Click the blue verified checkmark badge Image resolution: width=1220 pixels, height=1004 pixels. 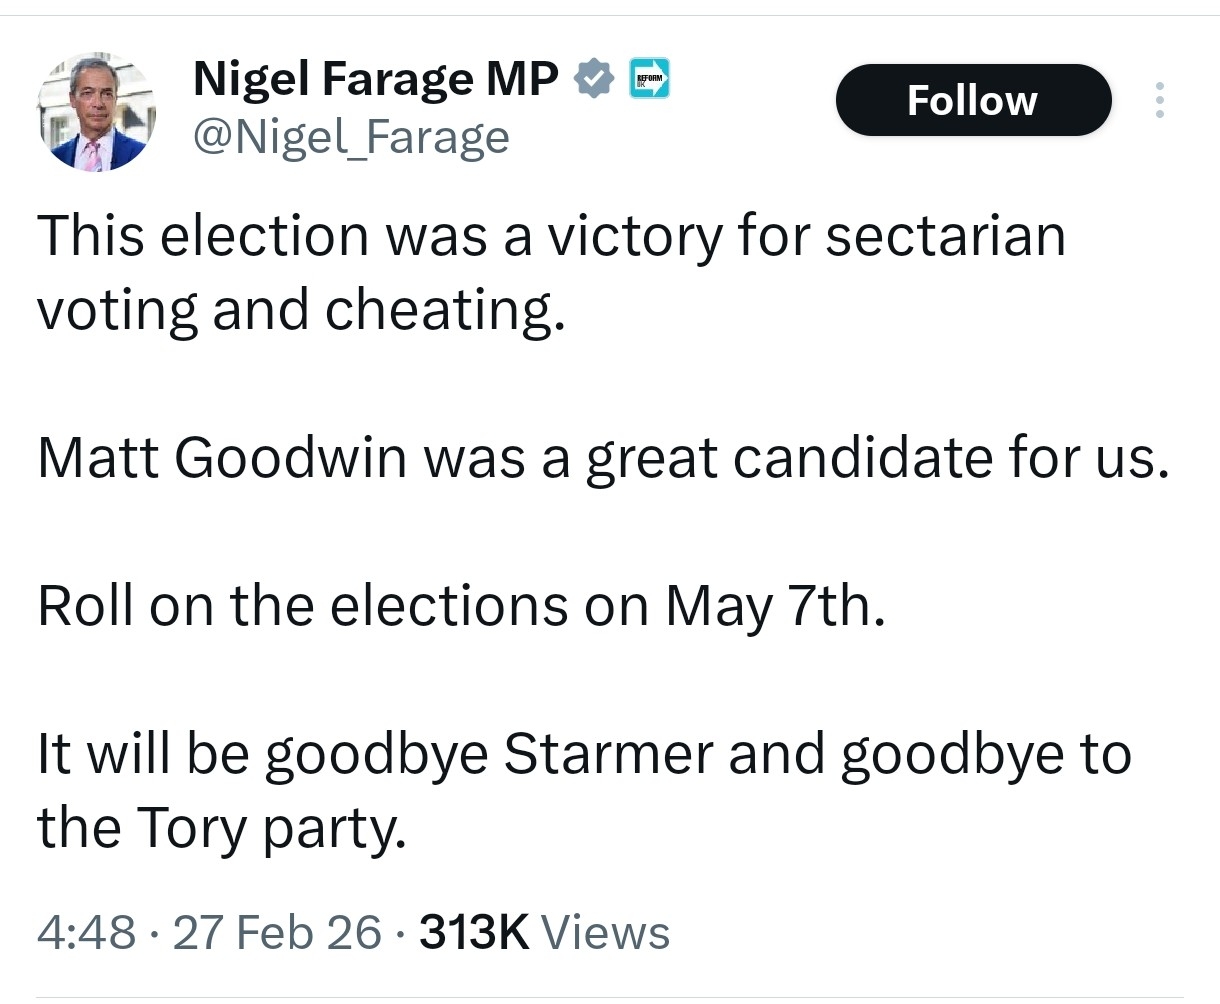coord(594,78)
